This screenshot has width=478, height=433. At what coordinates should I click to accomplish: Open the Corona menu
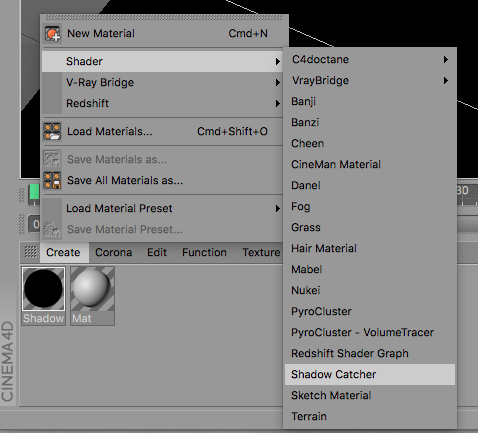click(114, 252)
